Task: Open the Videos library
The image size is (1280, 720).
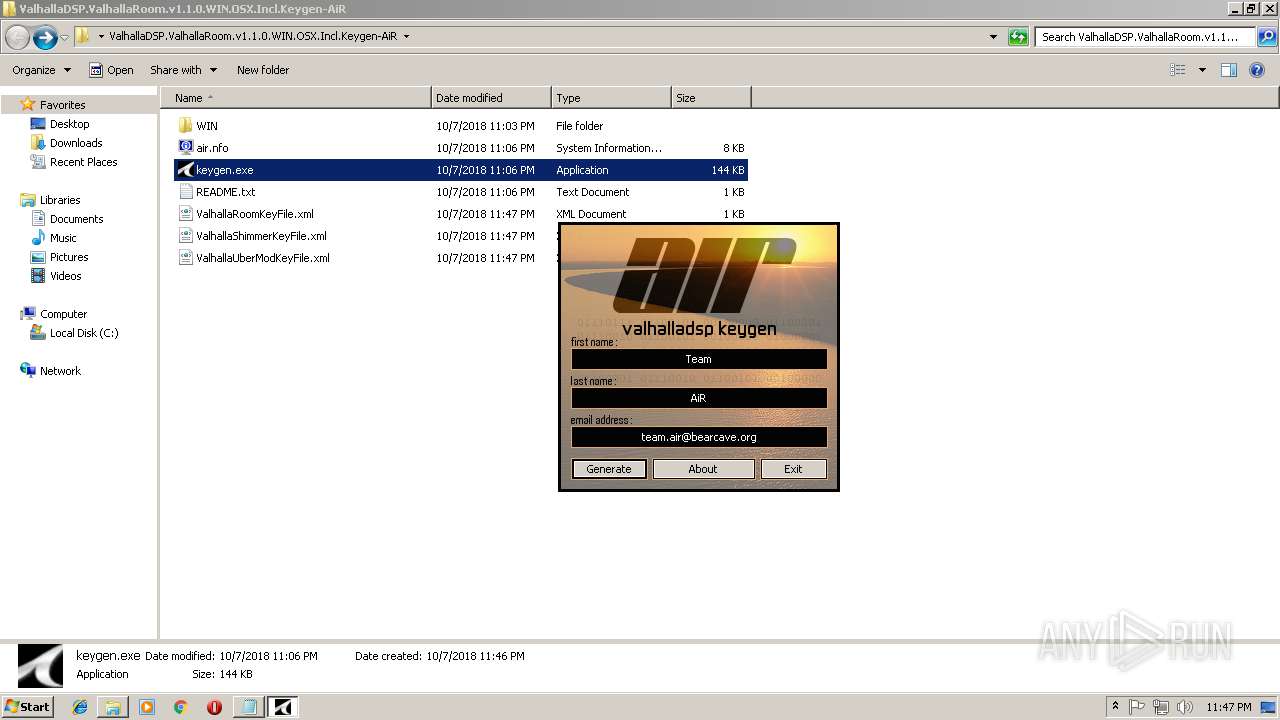Action: point(65,276)
